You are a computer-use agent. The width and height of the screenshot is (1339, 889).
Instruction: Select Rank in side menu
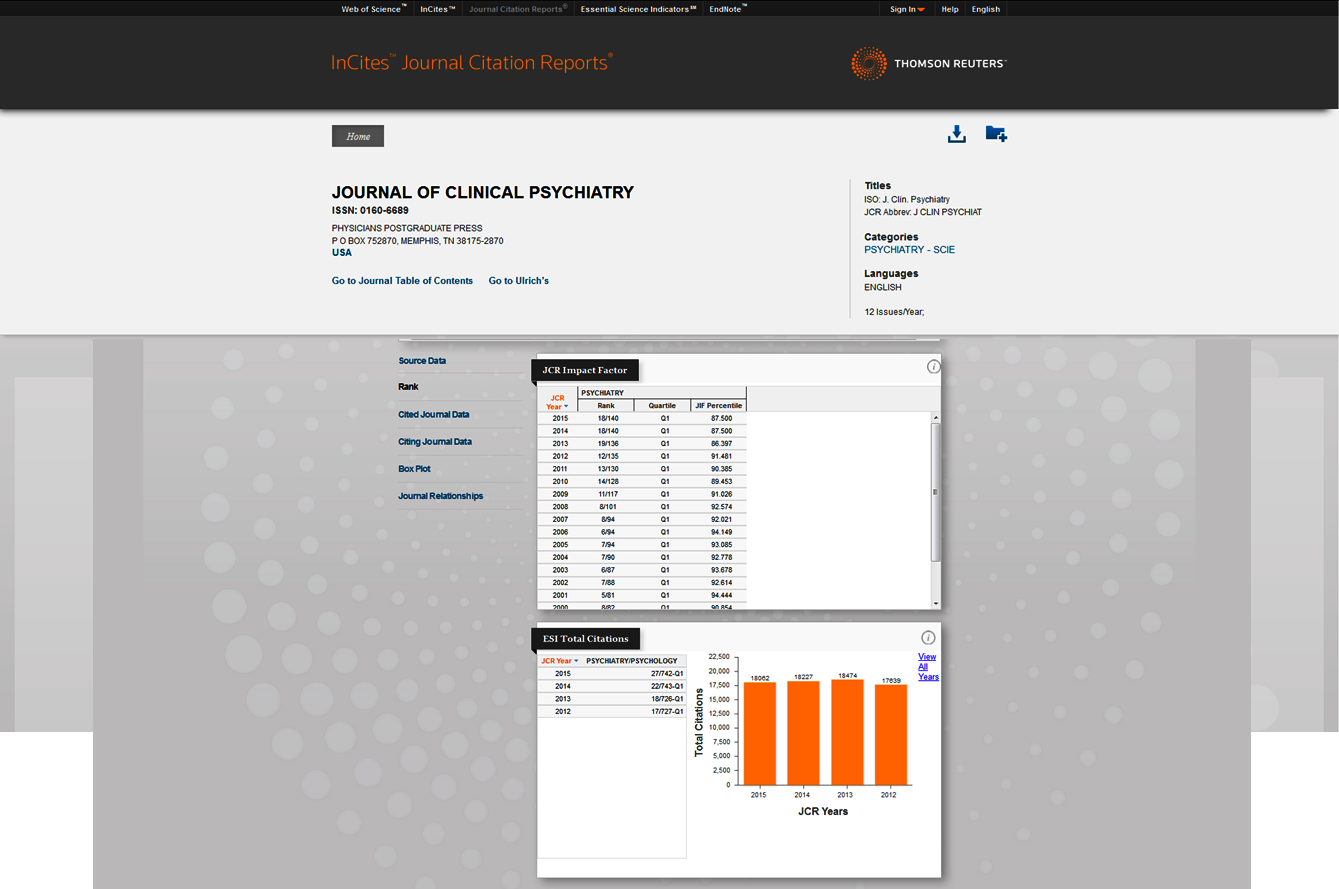coord(408,387)
